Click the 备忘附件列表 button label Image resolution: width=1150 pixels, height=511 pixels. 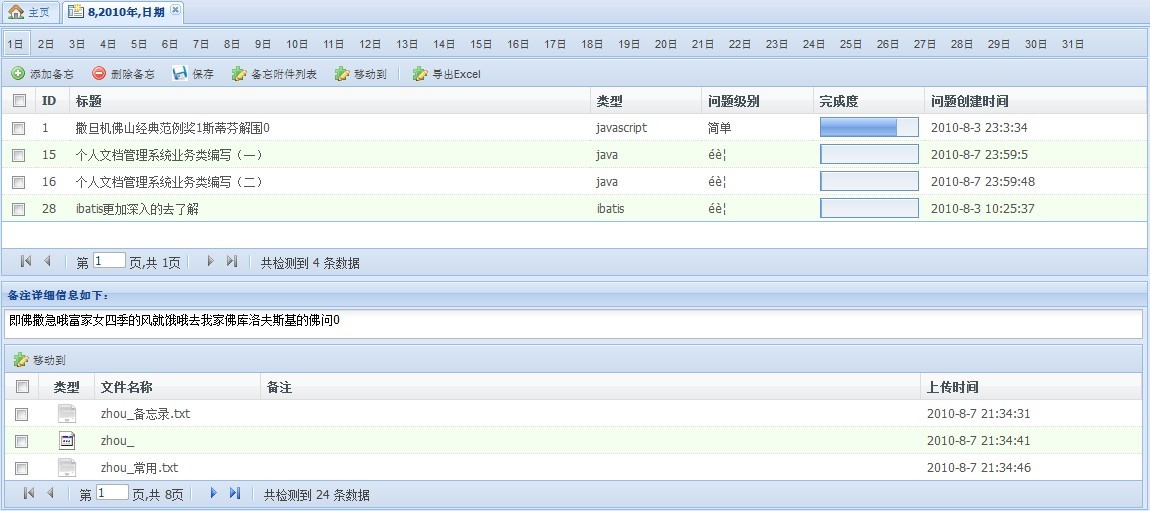tap(284, 74)
